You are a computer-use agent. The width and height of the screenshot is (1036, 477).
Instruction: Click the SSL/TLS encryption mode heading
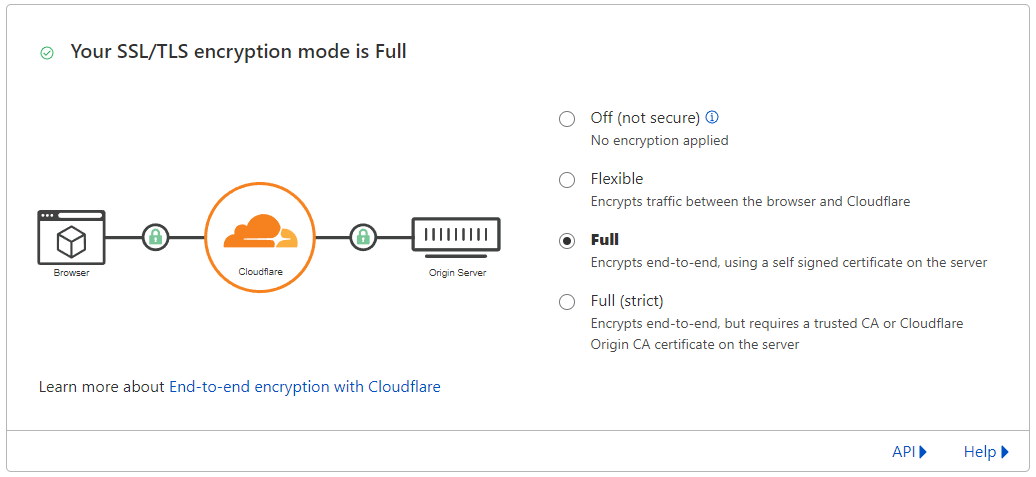[x=238, y=52]
